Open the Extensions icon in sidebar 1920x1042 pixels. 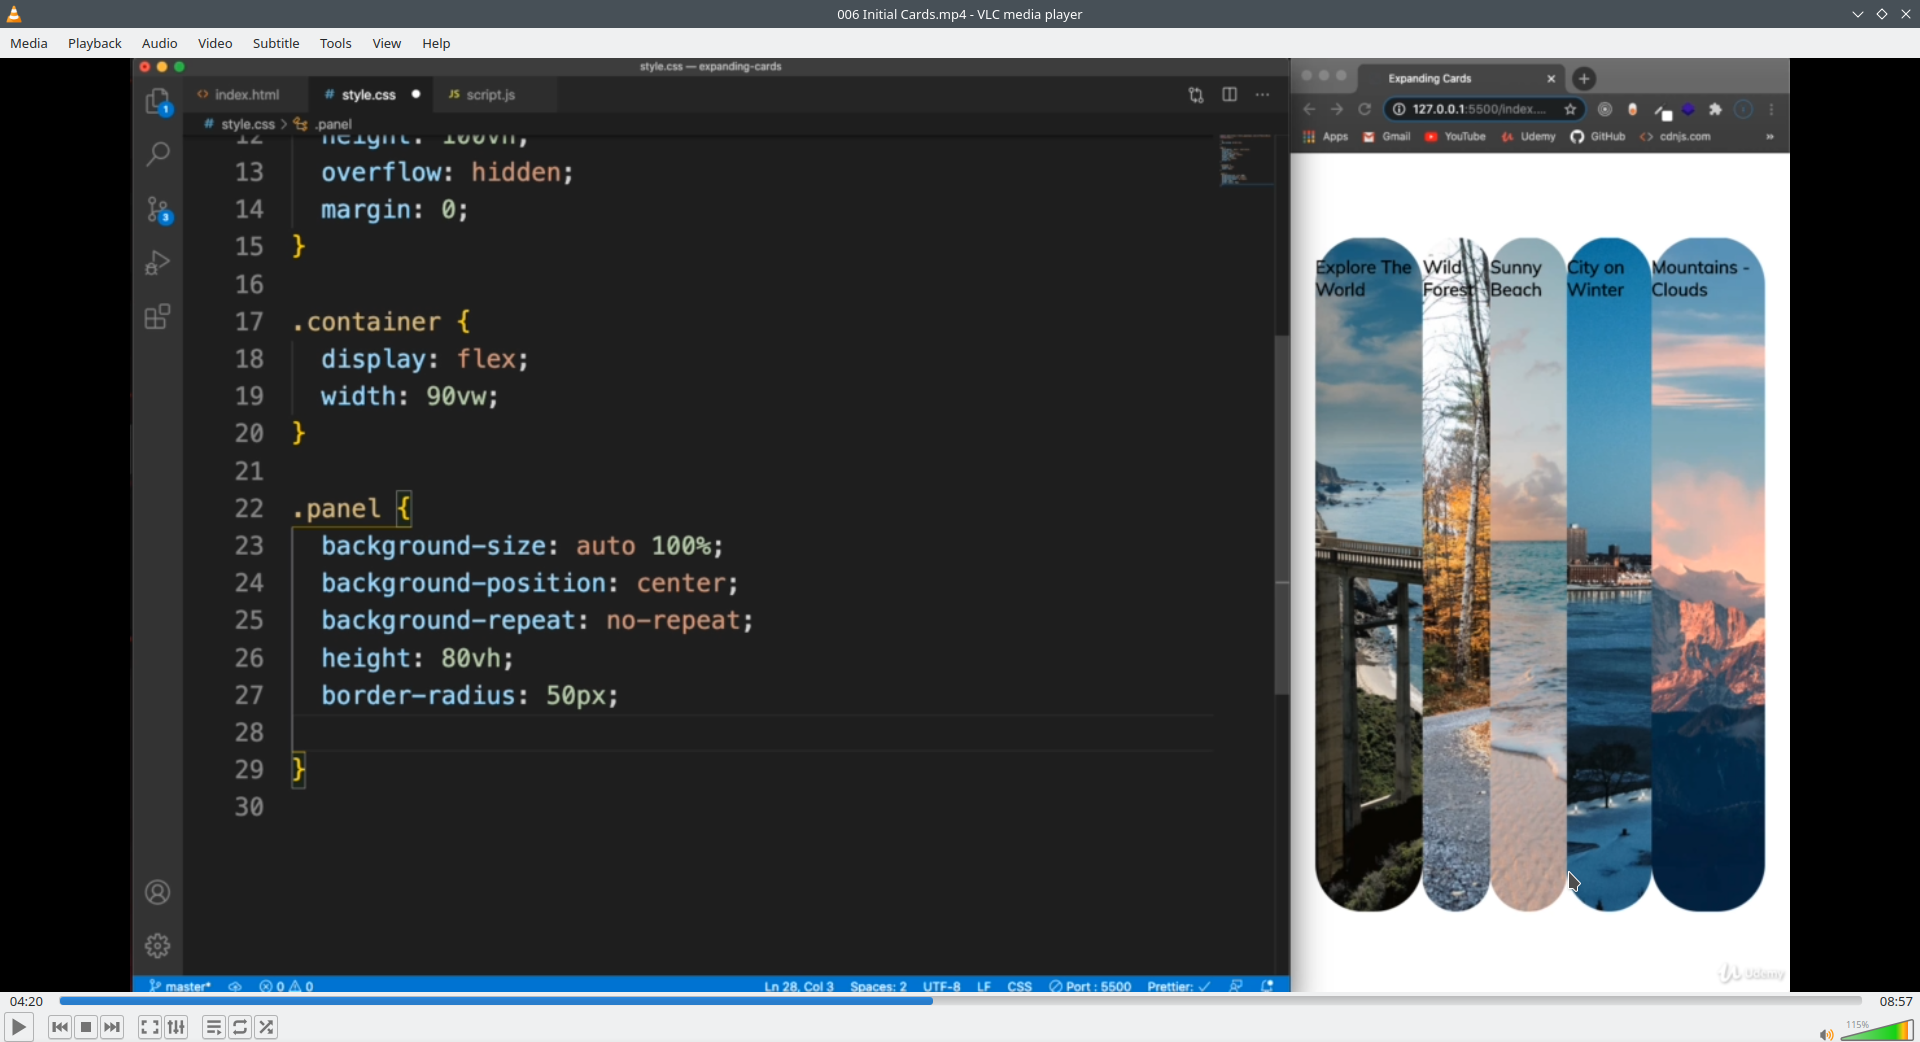(158, 317)
